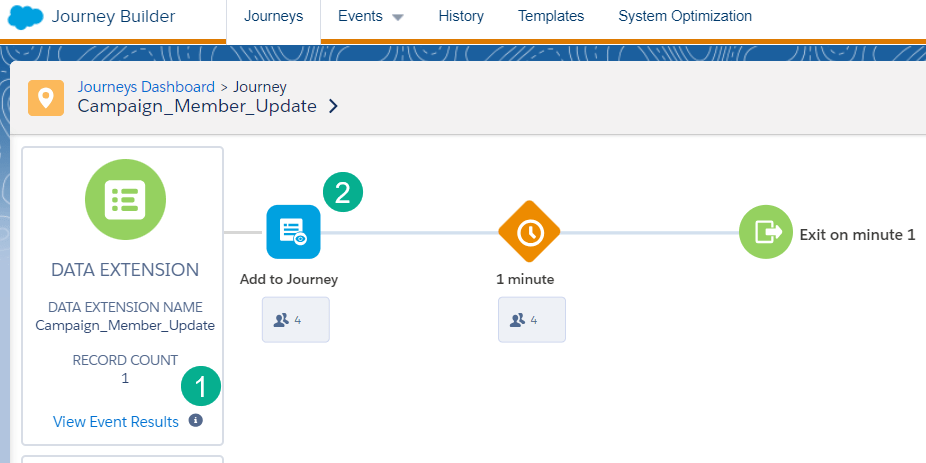
Task: Click View Event Results link
Action: click(x=116, y=422)
